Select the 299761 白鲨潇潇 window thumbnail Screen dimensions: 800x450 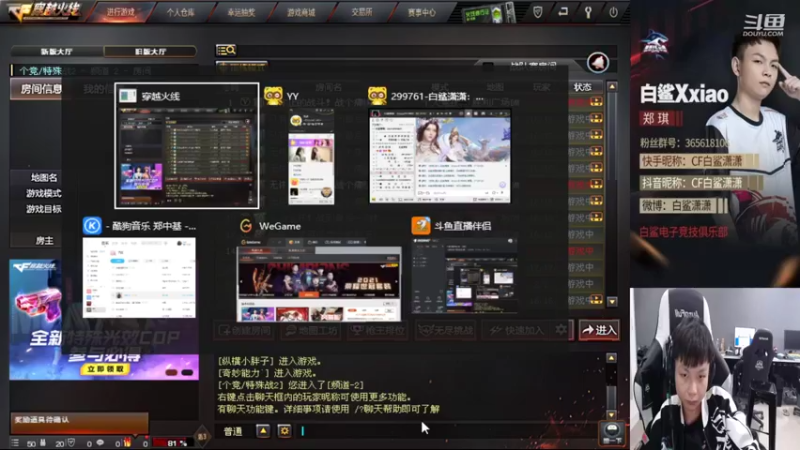[440, 156]
